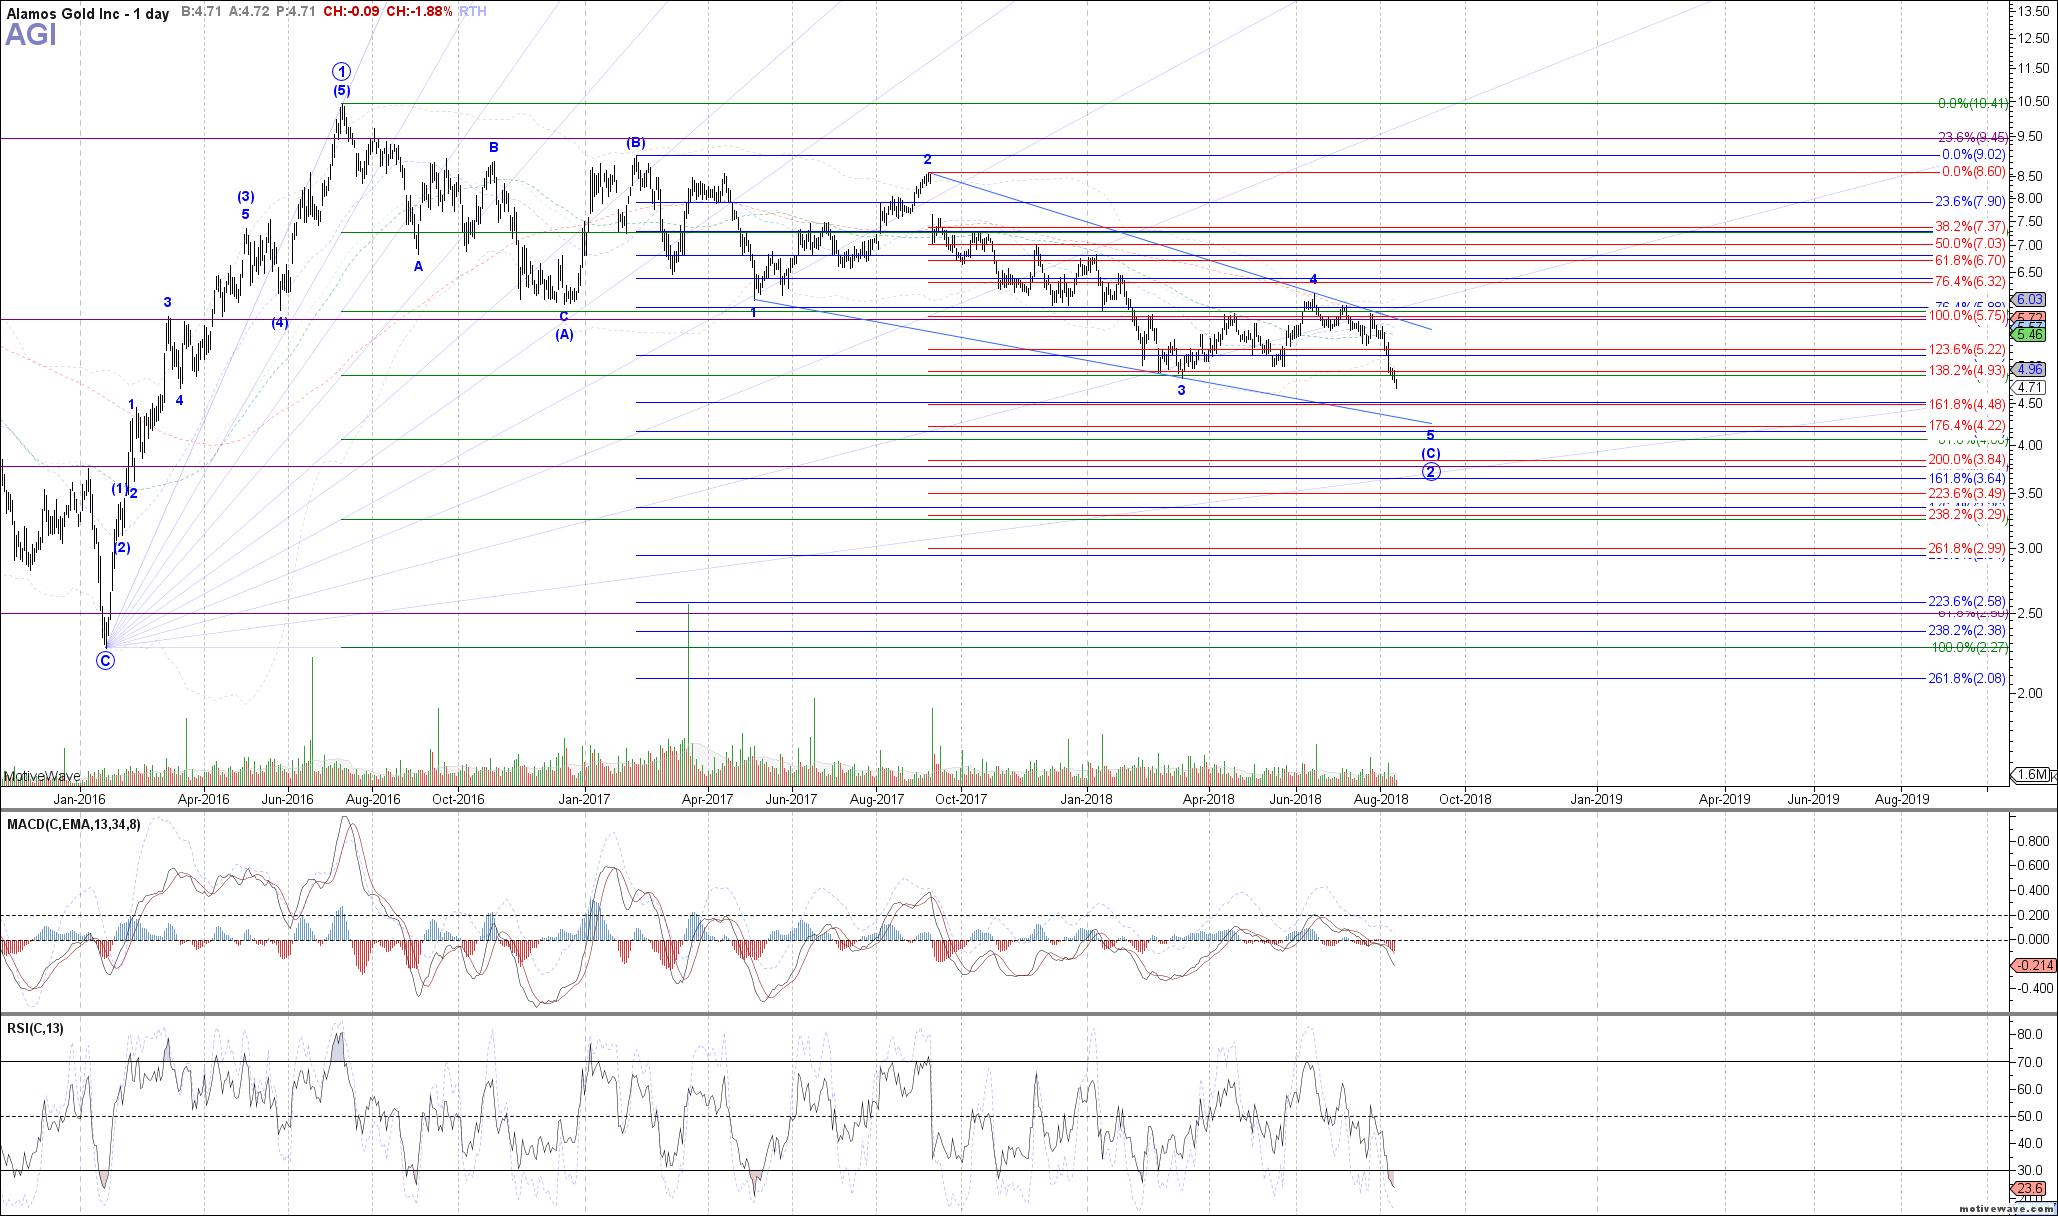Select the 4.71 last price tag
The image size is (2058, 1216).
pyautogui.click(x=2030, y=387)
